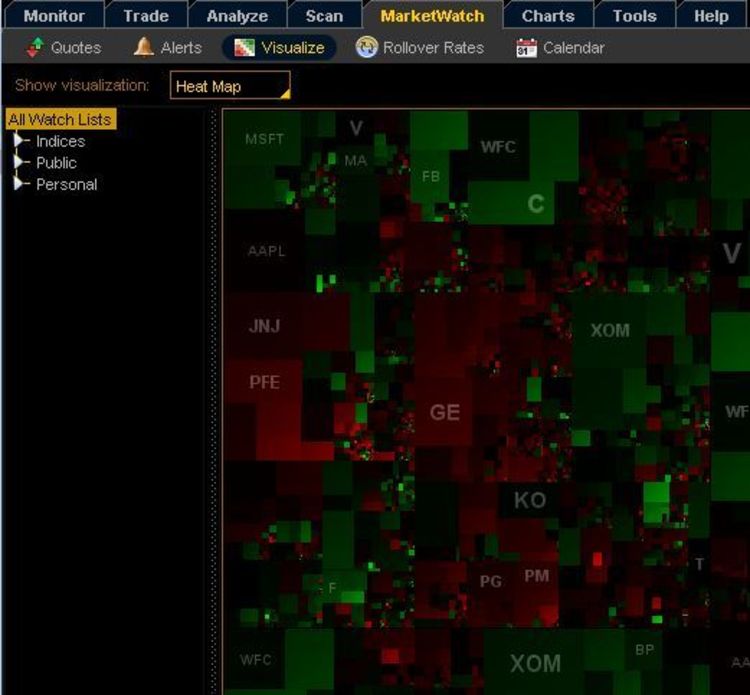Open the Charts tab
750x695 pixels.
[x=548, y=16]
